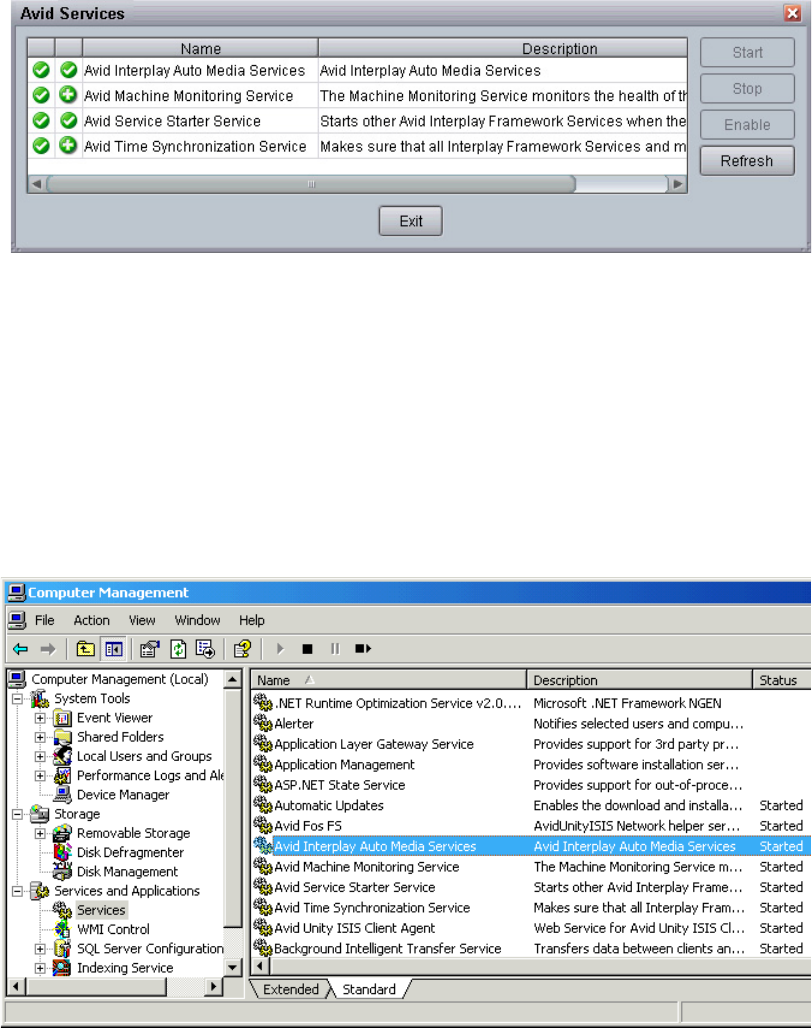Click the Pause Service toolbar icon

coord(335,649)
